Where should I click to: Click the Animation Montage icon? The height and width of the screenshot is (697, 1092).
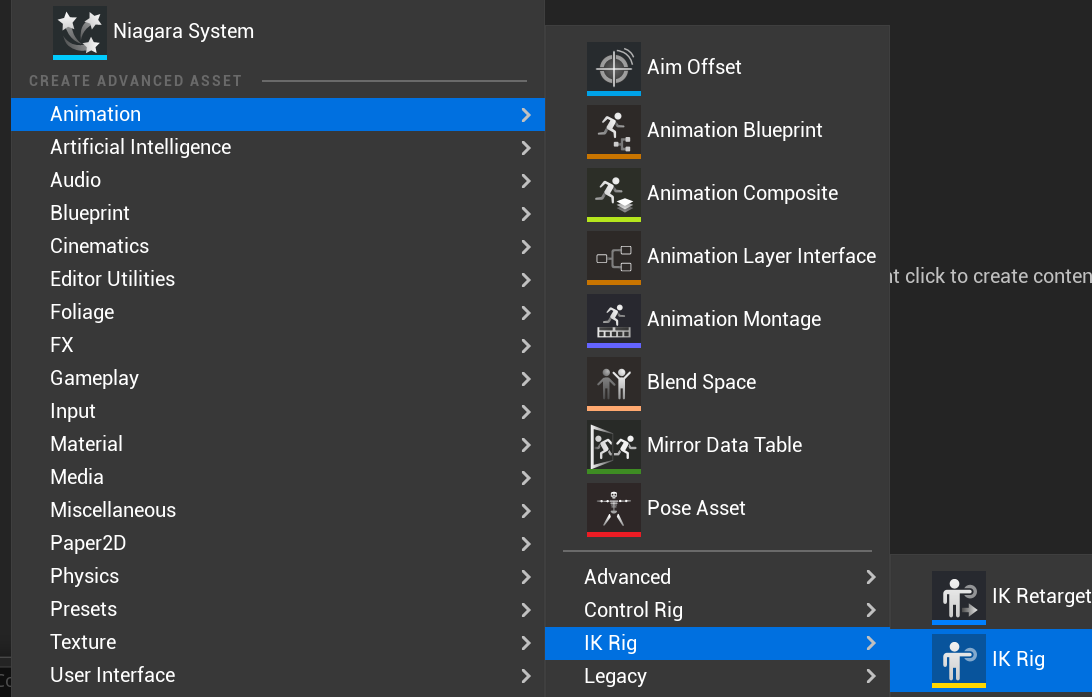[614, 320]
